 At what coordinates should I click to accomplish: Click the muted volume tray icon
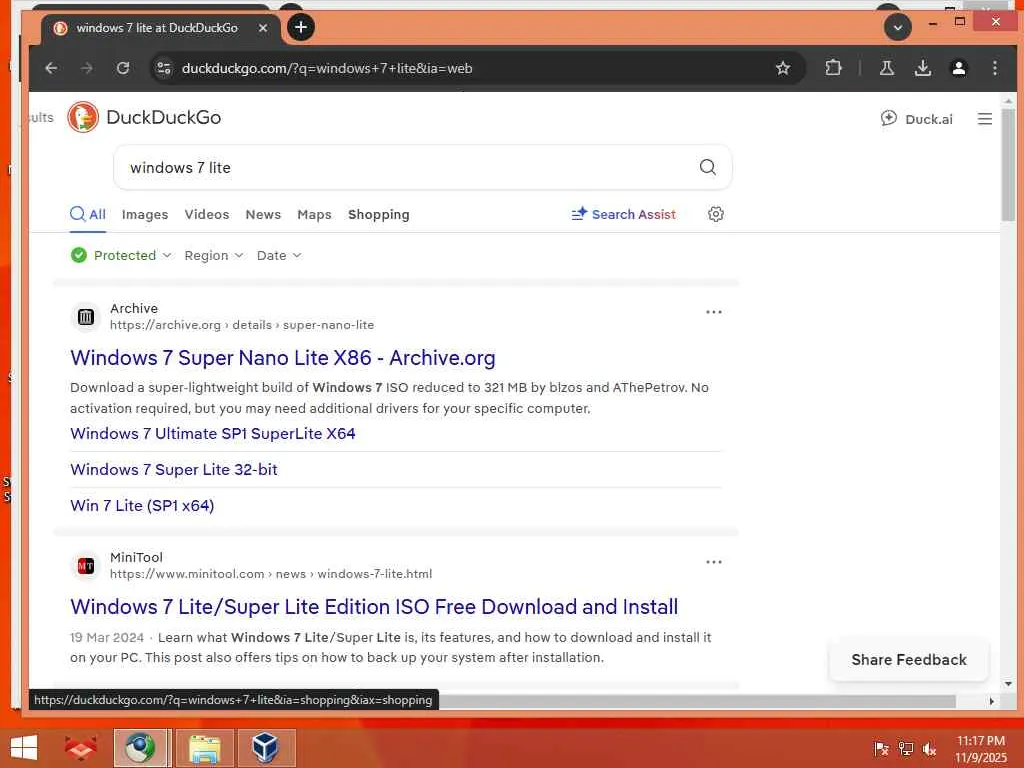click(x=929, y=748)
